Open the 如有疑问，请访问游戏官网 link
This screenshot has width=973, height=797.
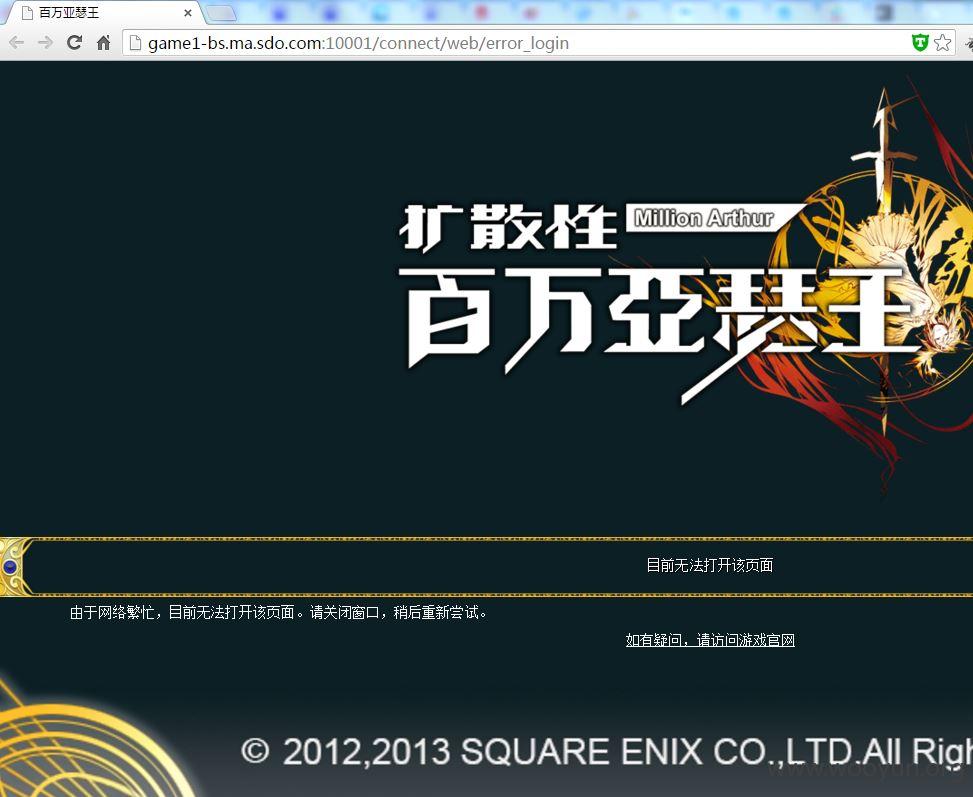pos(710,640)
